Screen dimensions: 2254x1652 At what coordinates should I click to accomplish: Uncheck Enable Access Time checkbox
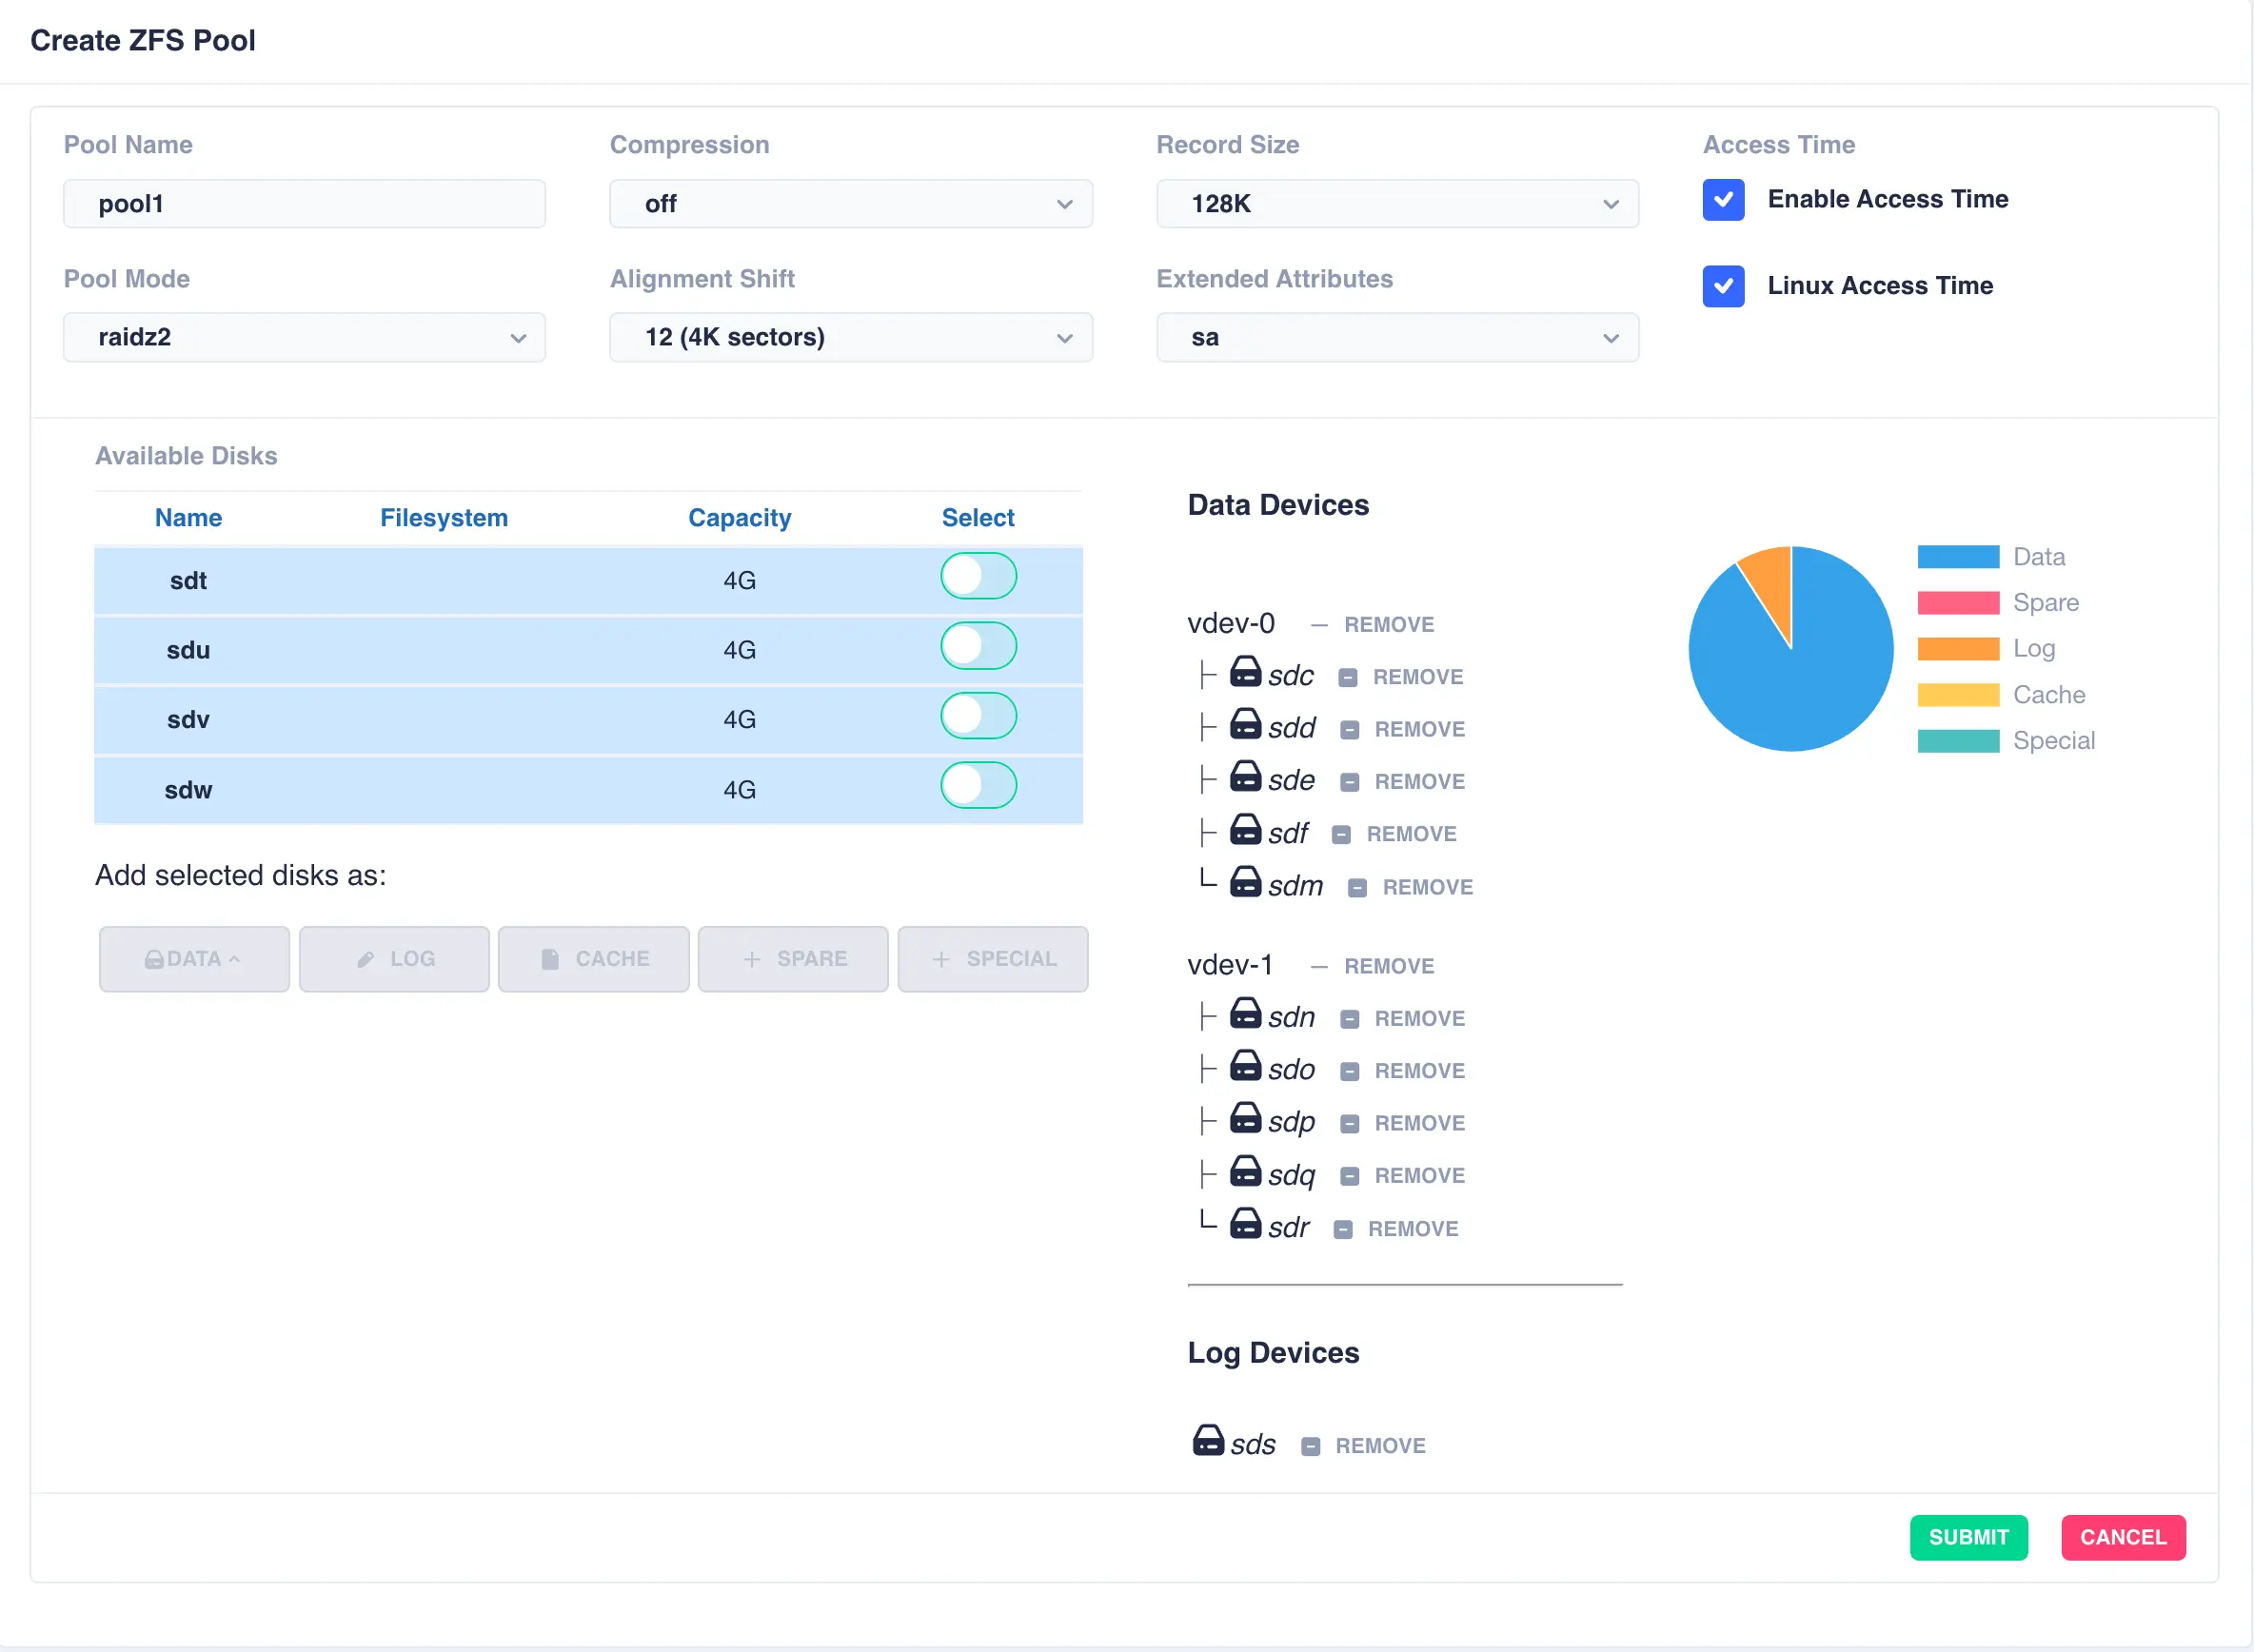click(1722, 200)
